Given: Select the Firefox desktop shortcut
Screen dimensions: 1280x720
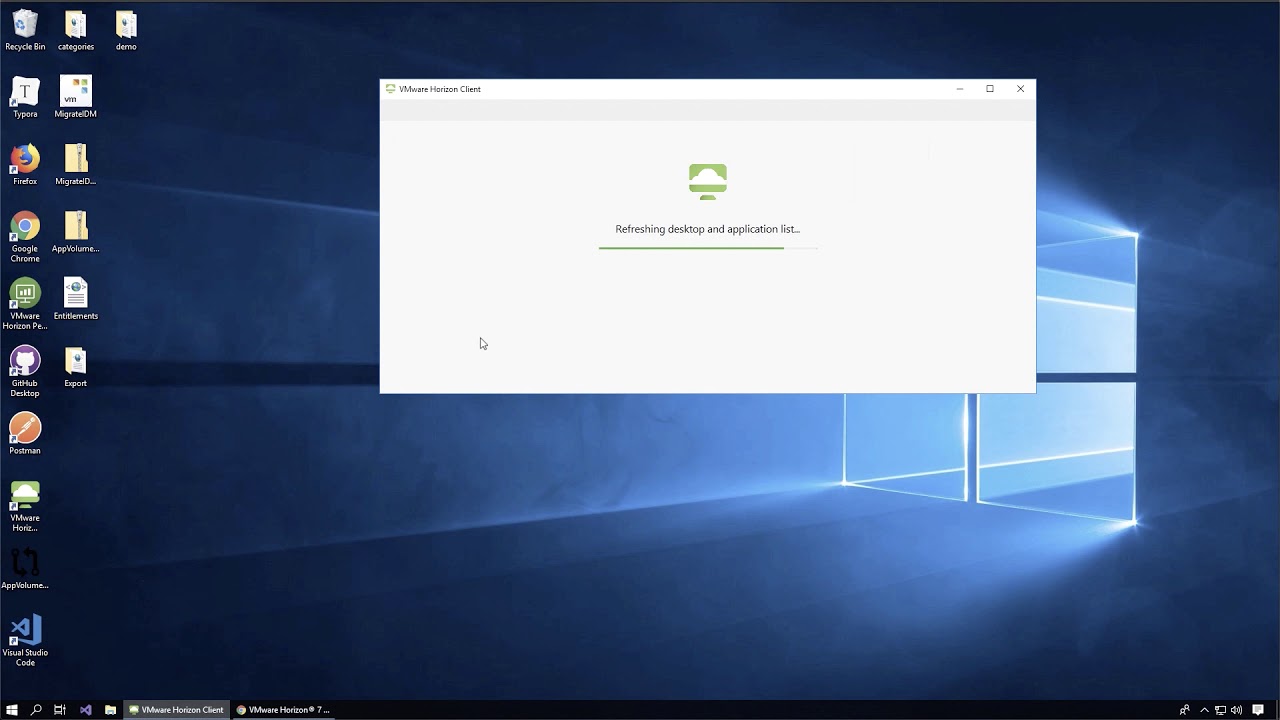Looking at the screenshot, I should pyautogui.click(x=25, y=165).
